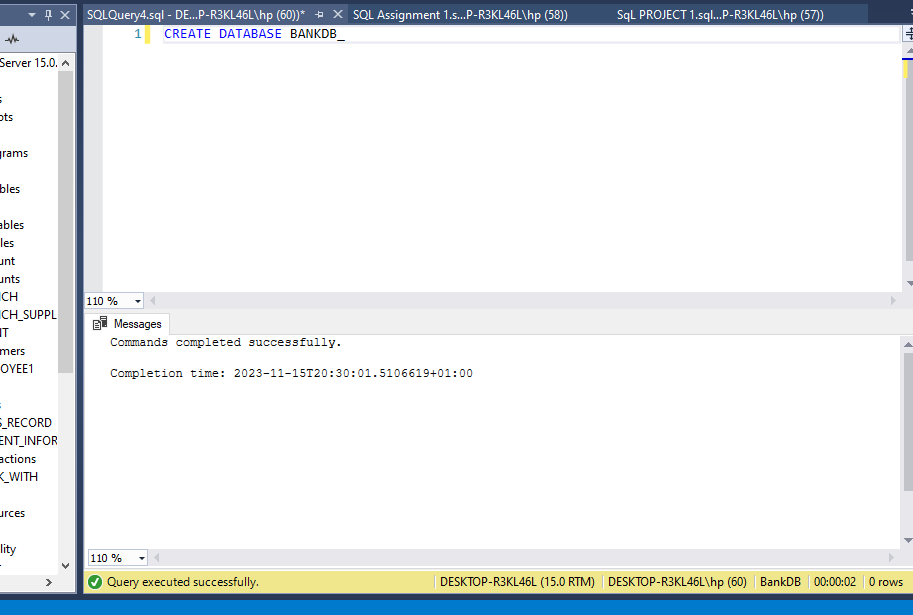The width and height of the screenshot is (913, 615).
Task: Click BankDB in the status bar
Action: click(x=780, y=581)
